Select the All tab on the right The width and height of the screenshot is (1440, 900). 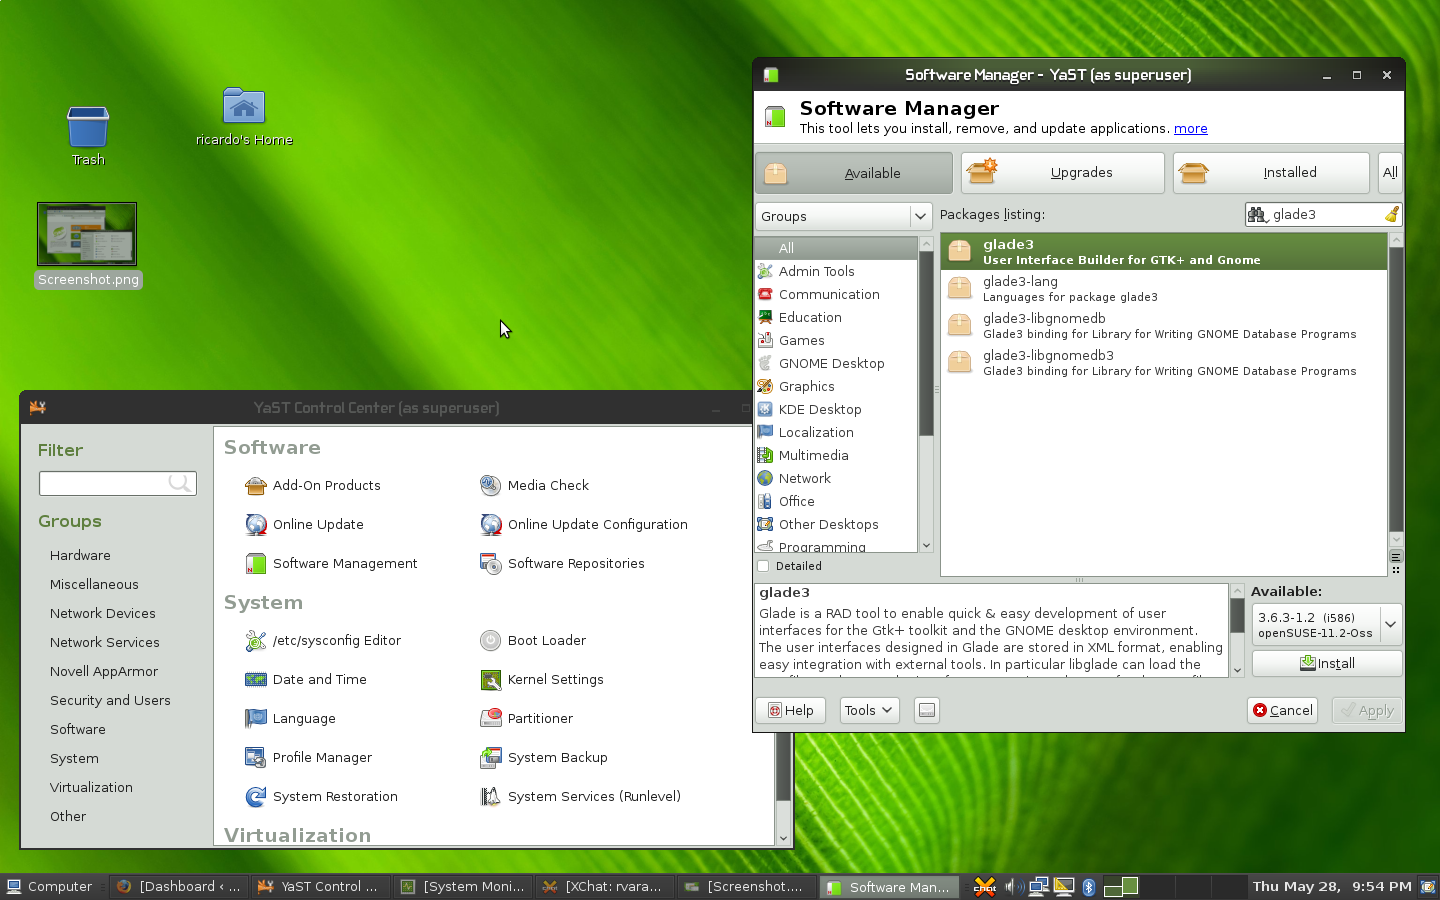1390,172
